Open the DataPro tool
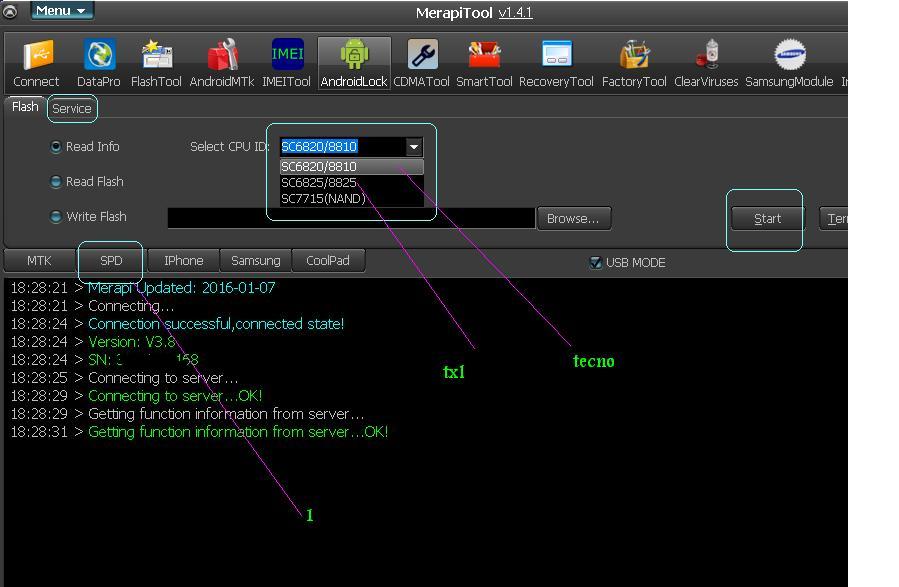899x587 pixels. 99,64
